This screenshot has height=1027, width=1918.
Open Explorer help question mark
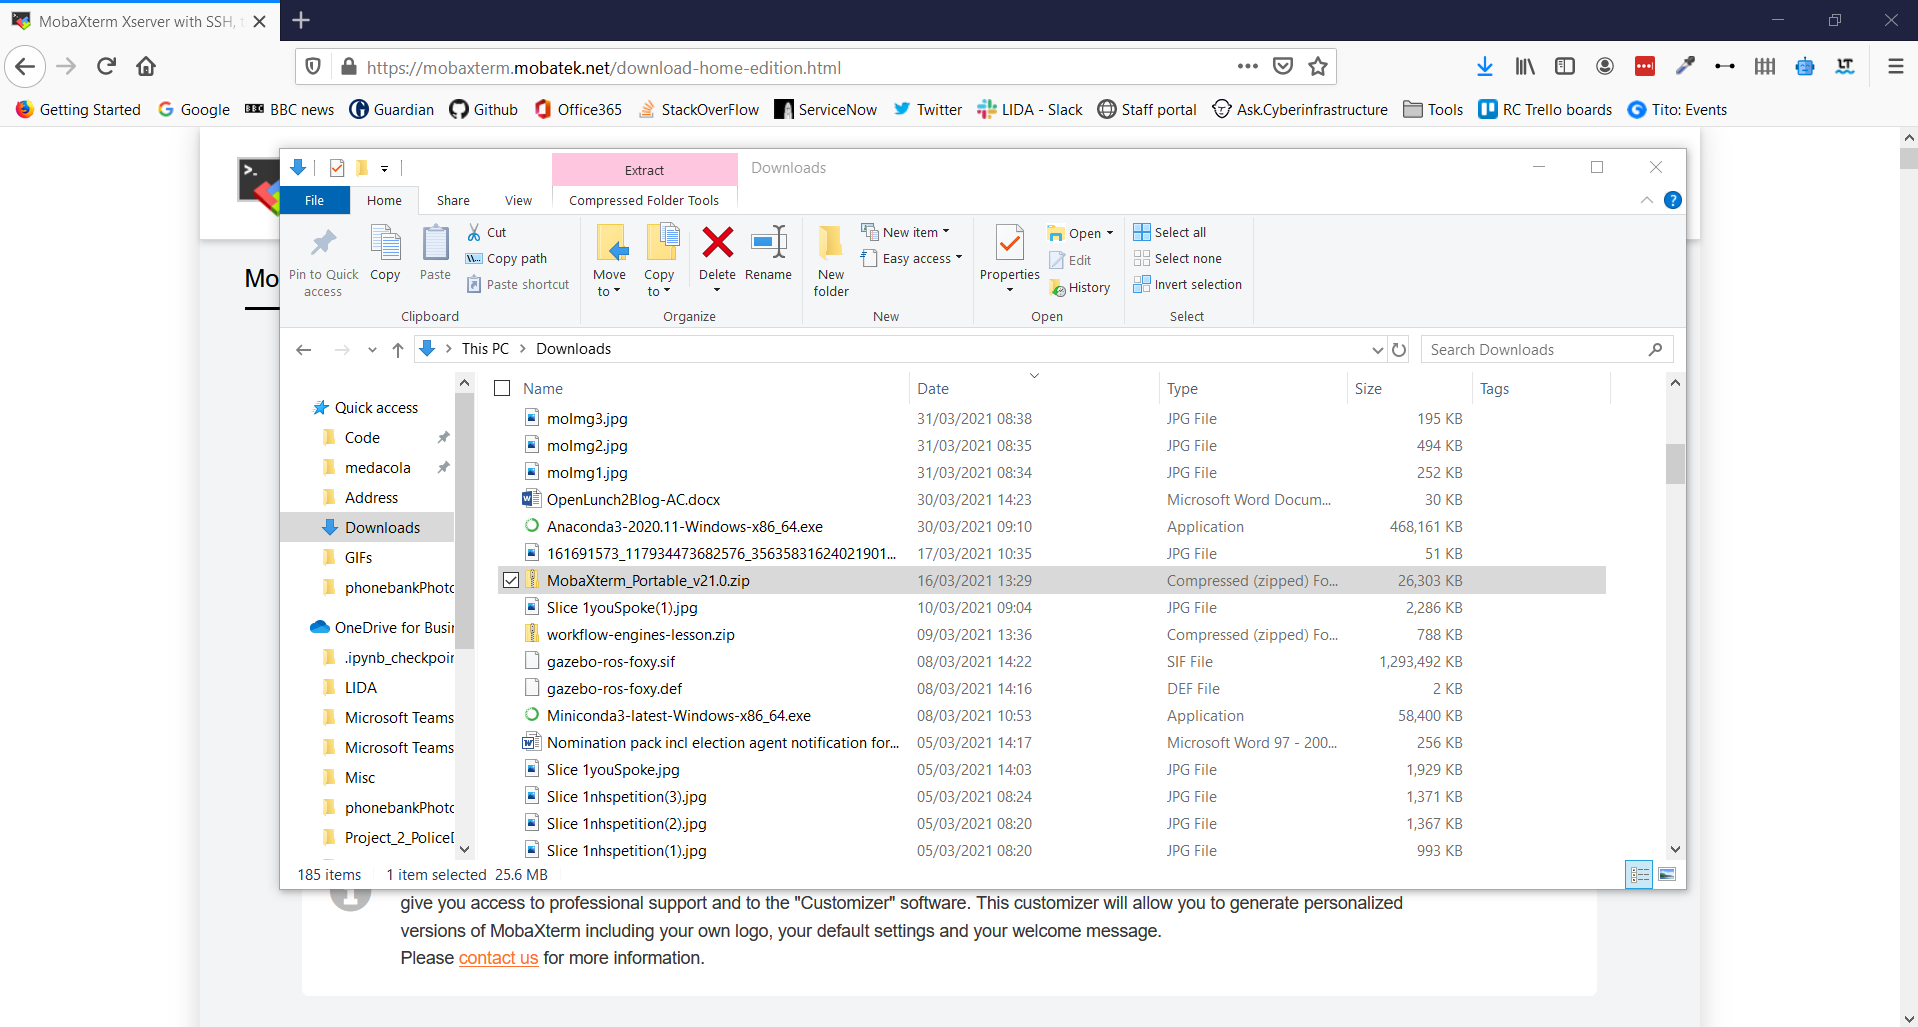point(1672,200)
